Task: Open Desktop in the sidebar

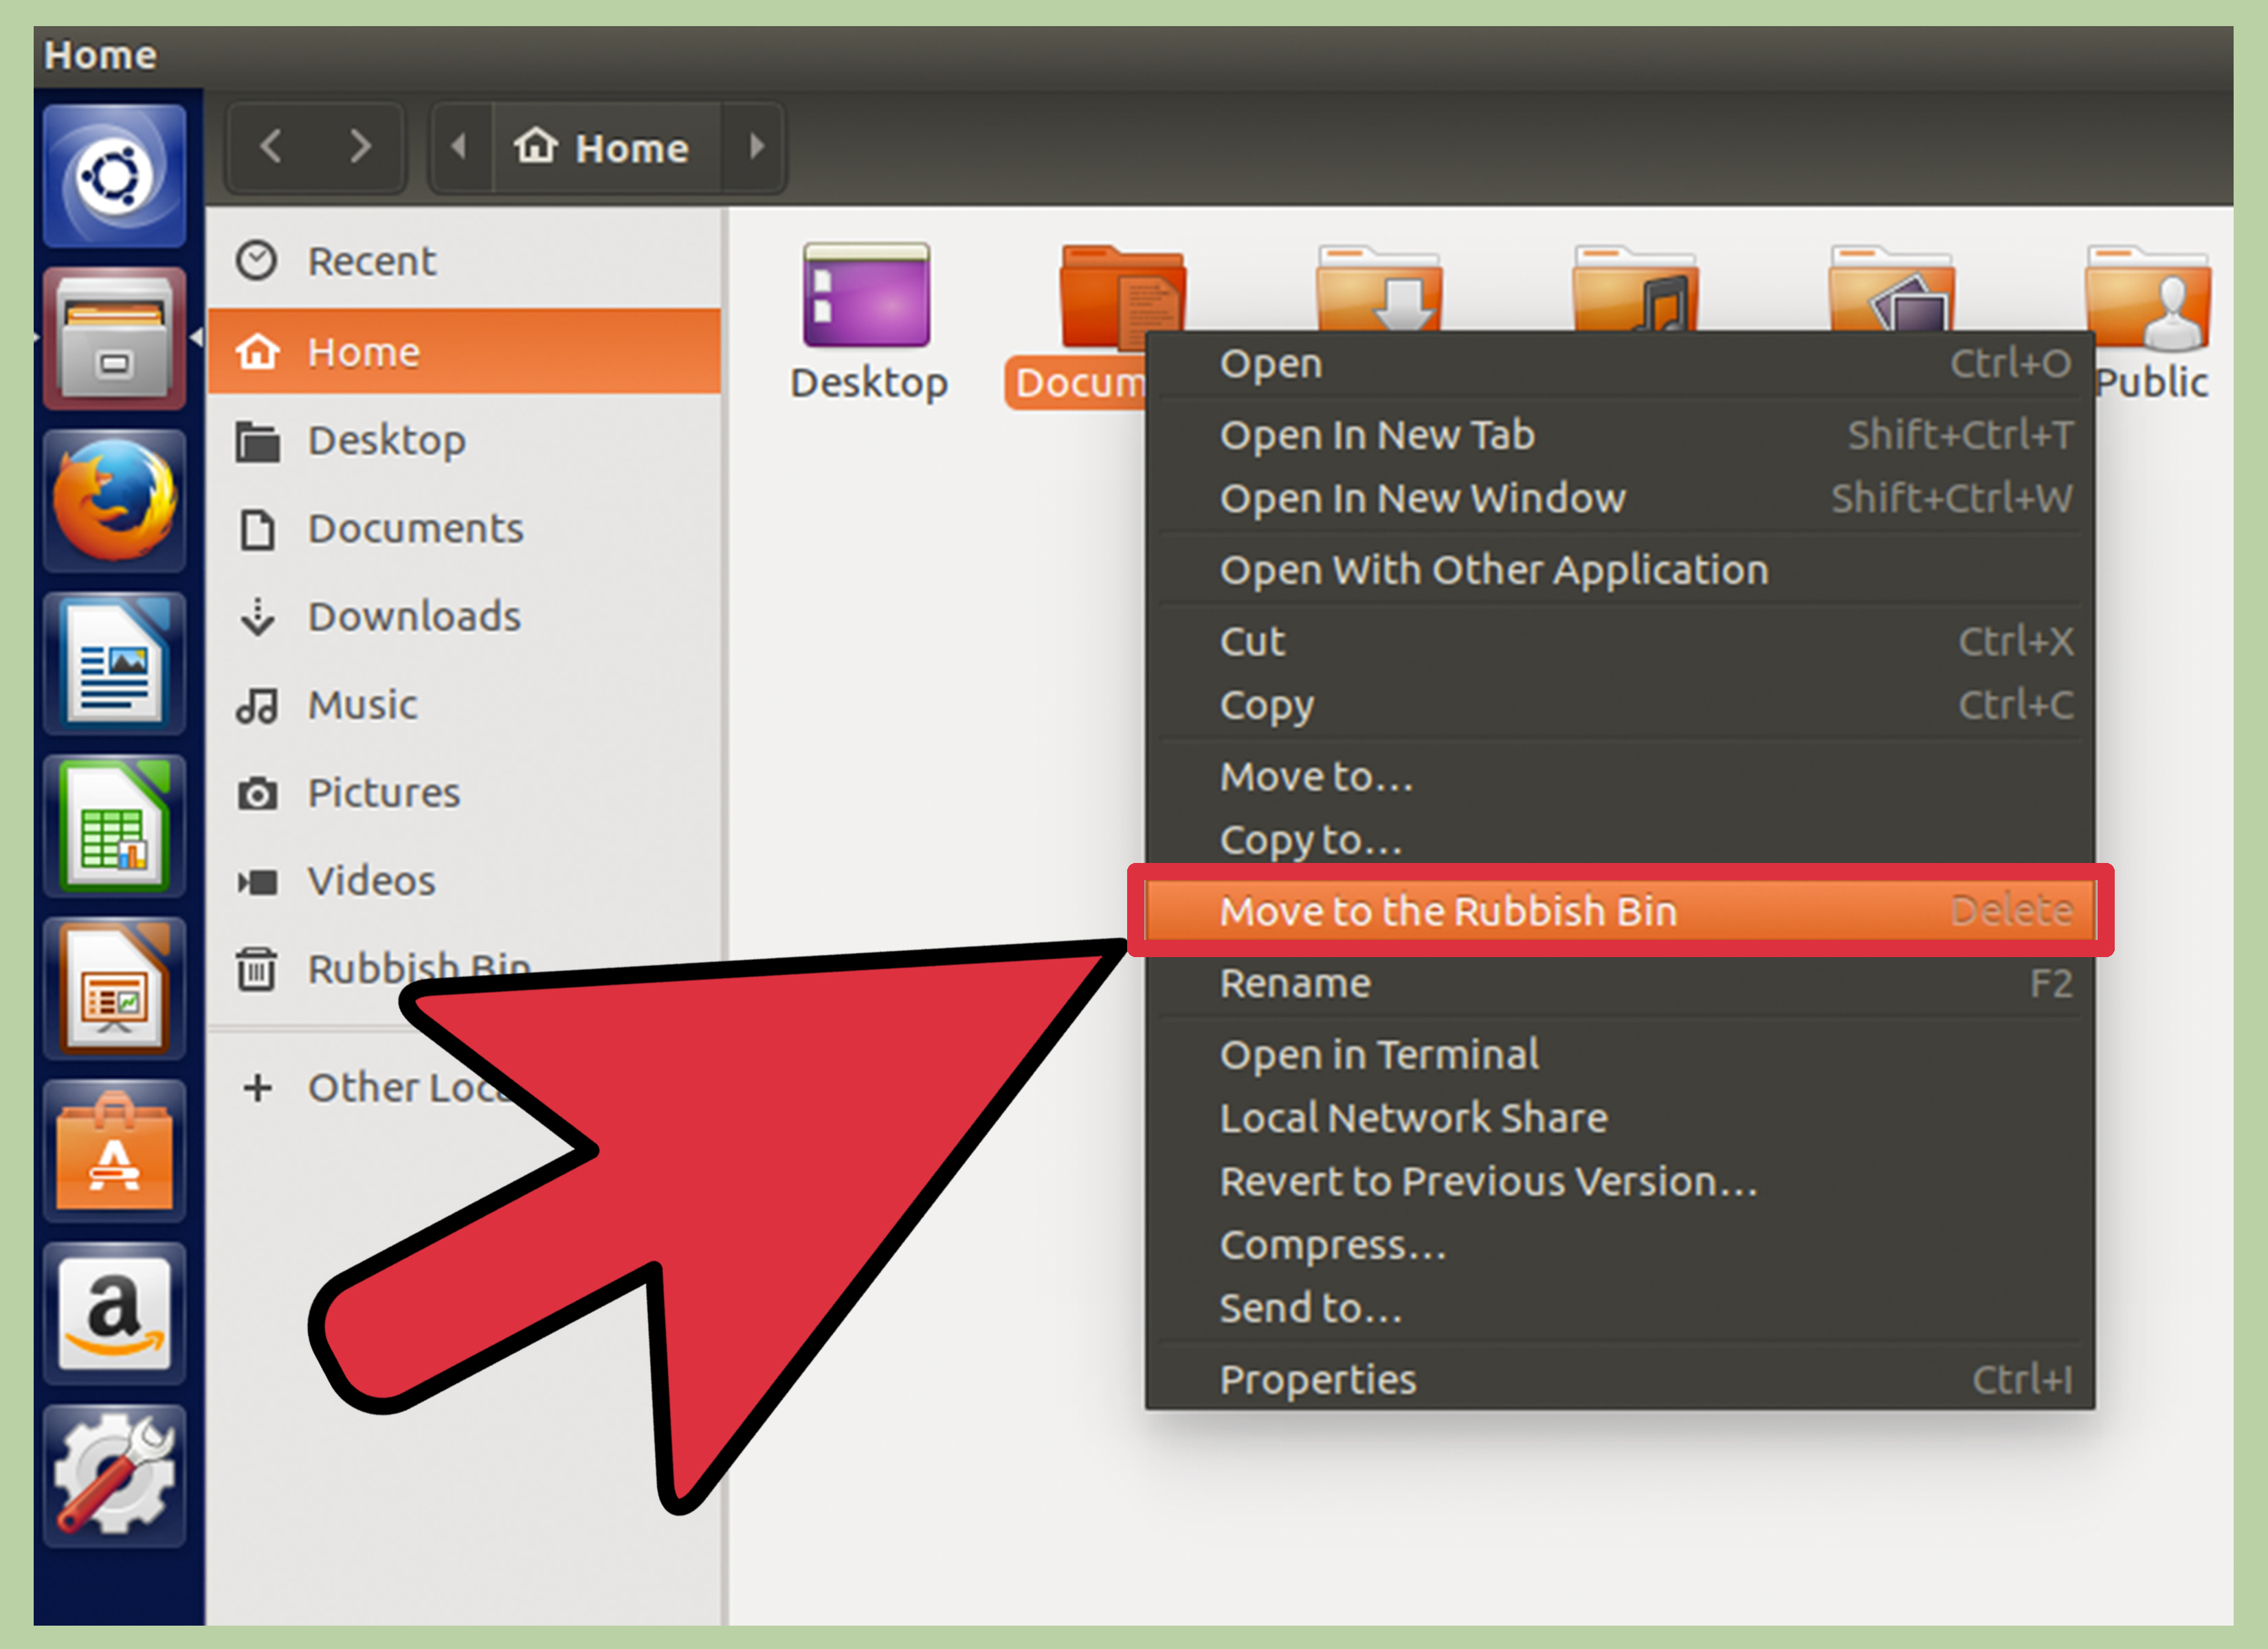Action: pyautogui.click(x=464, y=440)
